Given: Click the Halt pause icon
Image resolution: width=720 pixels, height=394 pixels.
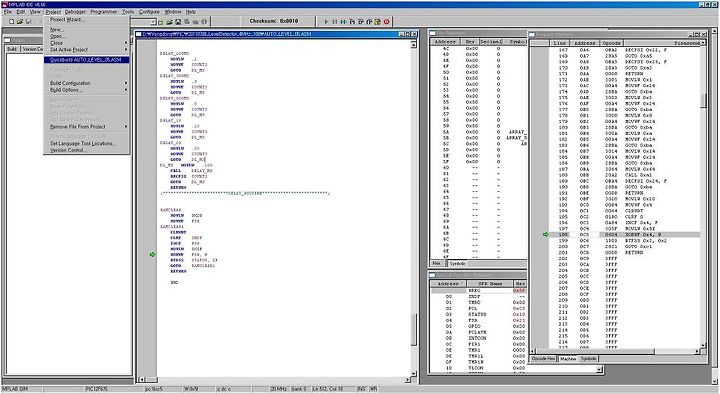Looking at the screenshot, I should [335, 22].
